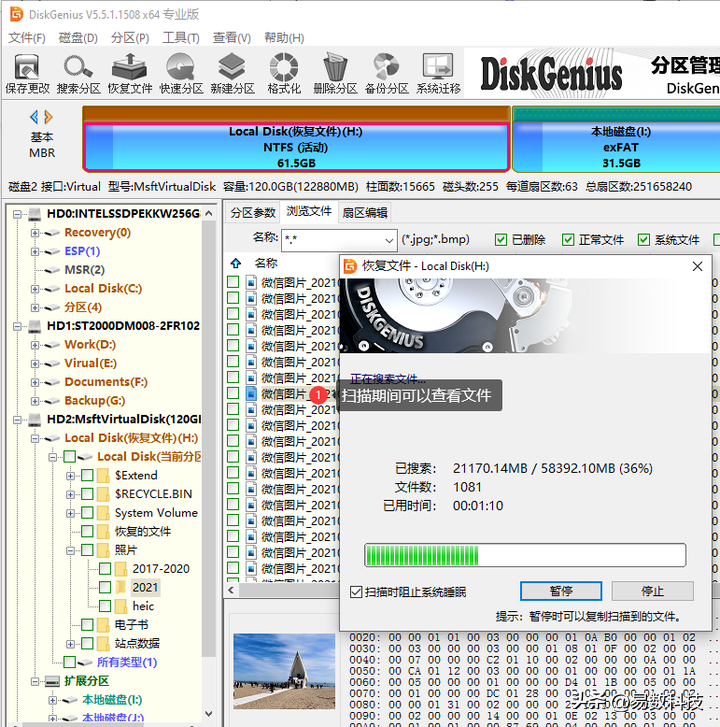
Task: Check the 恢复的文件 folder checkbox
Action: click(87, 531)
